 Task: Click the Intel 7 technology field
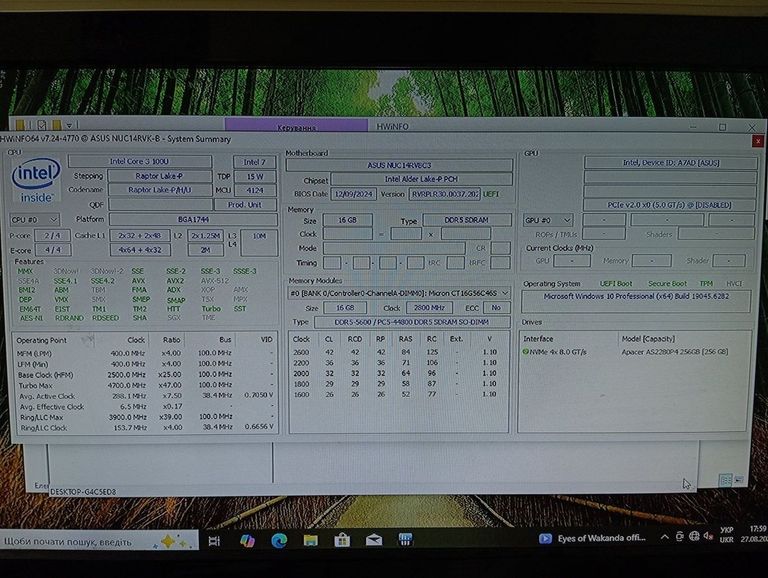pos(254,162)
